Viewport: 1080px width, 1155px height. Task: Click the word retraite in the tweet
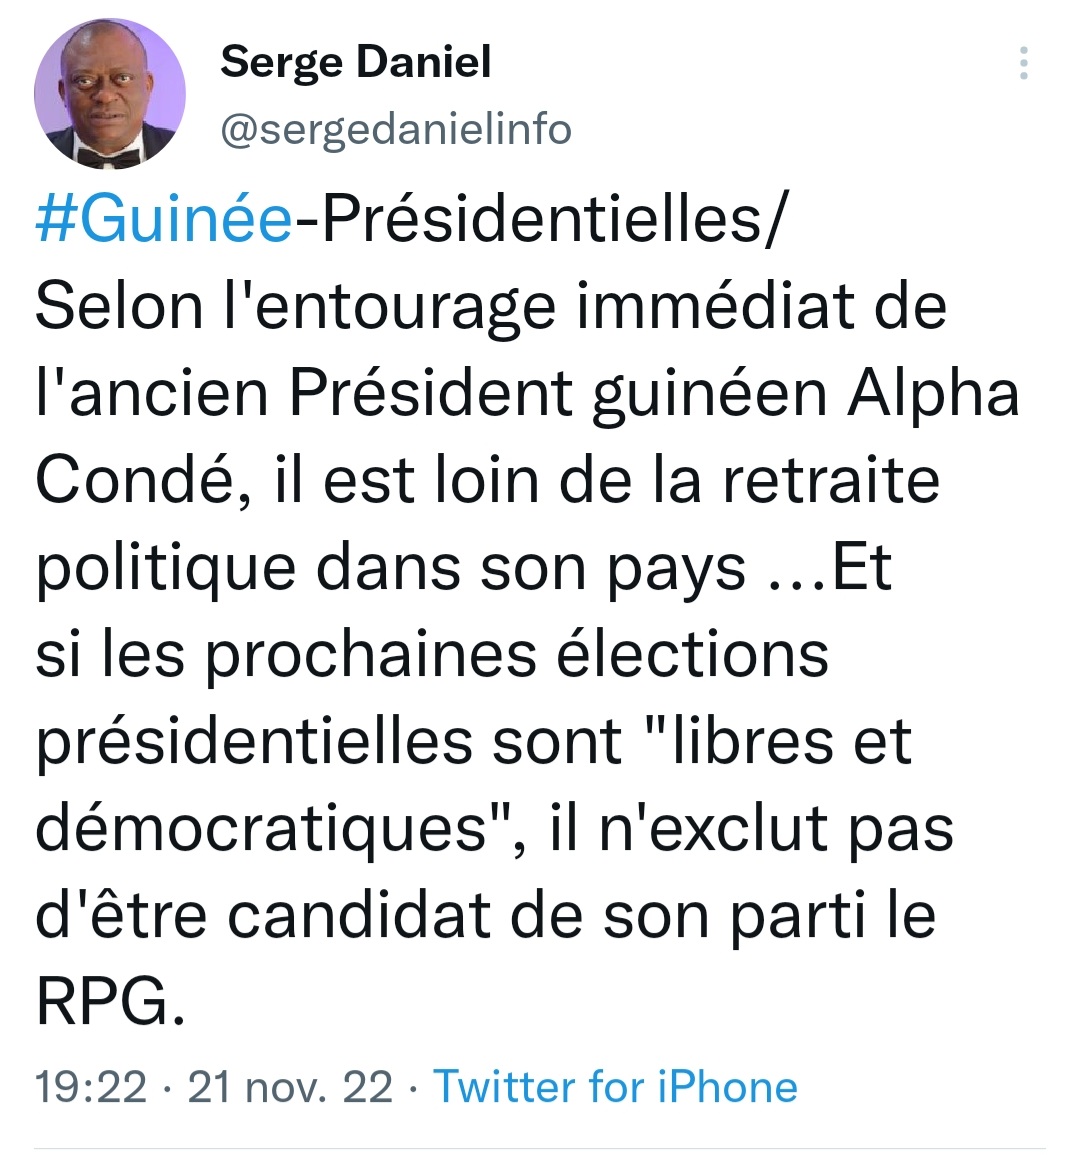[x=830, y=481]
